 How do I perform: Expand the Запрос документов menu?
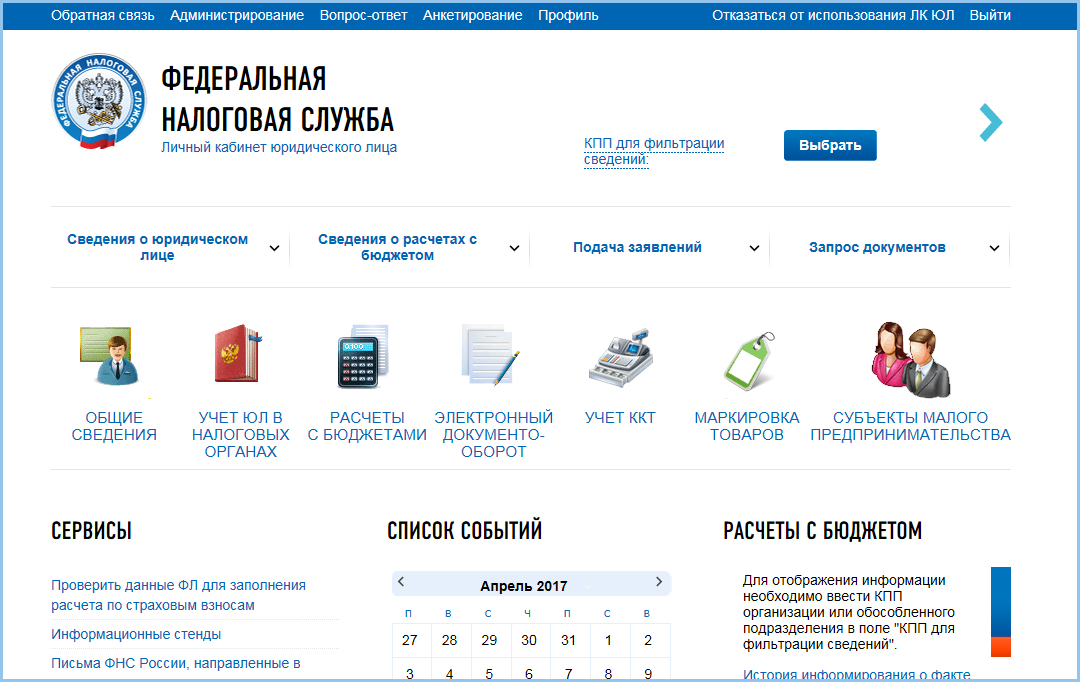pyautogui.click(x=995, y=248)
